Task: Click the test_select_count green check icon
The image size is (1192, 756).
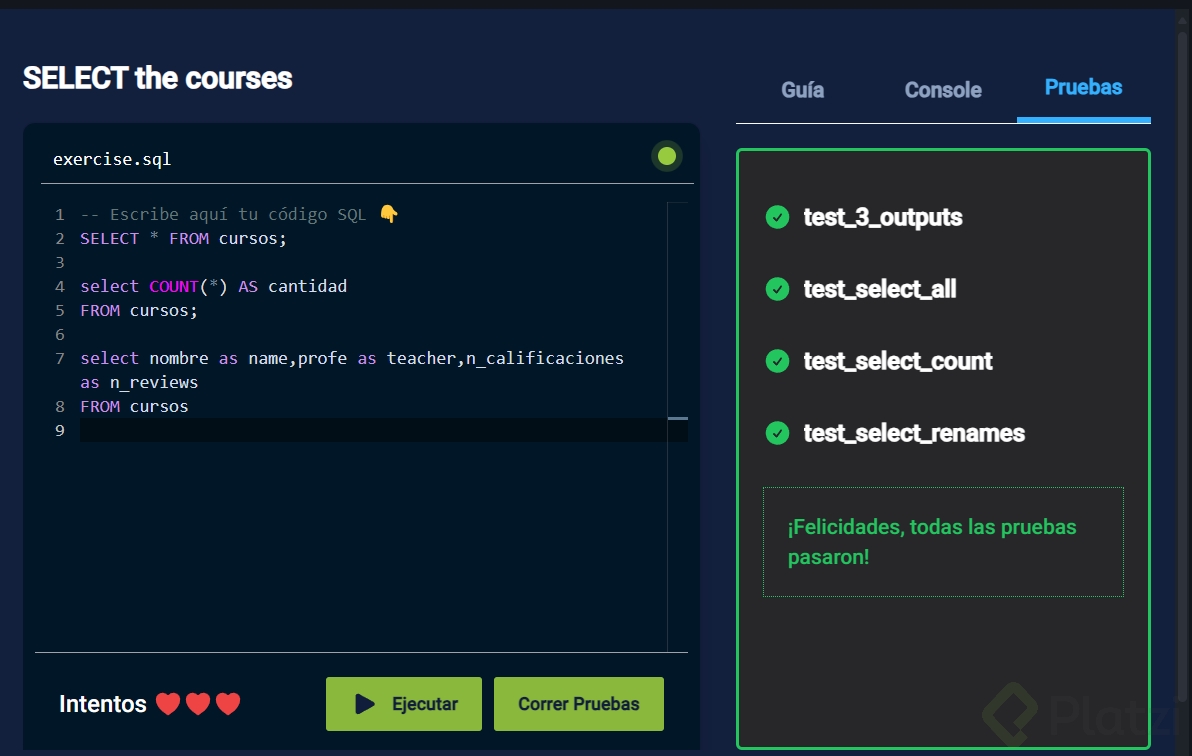Action: coord(777,361)
